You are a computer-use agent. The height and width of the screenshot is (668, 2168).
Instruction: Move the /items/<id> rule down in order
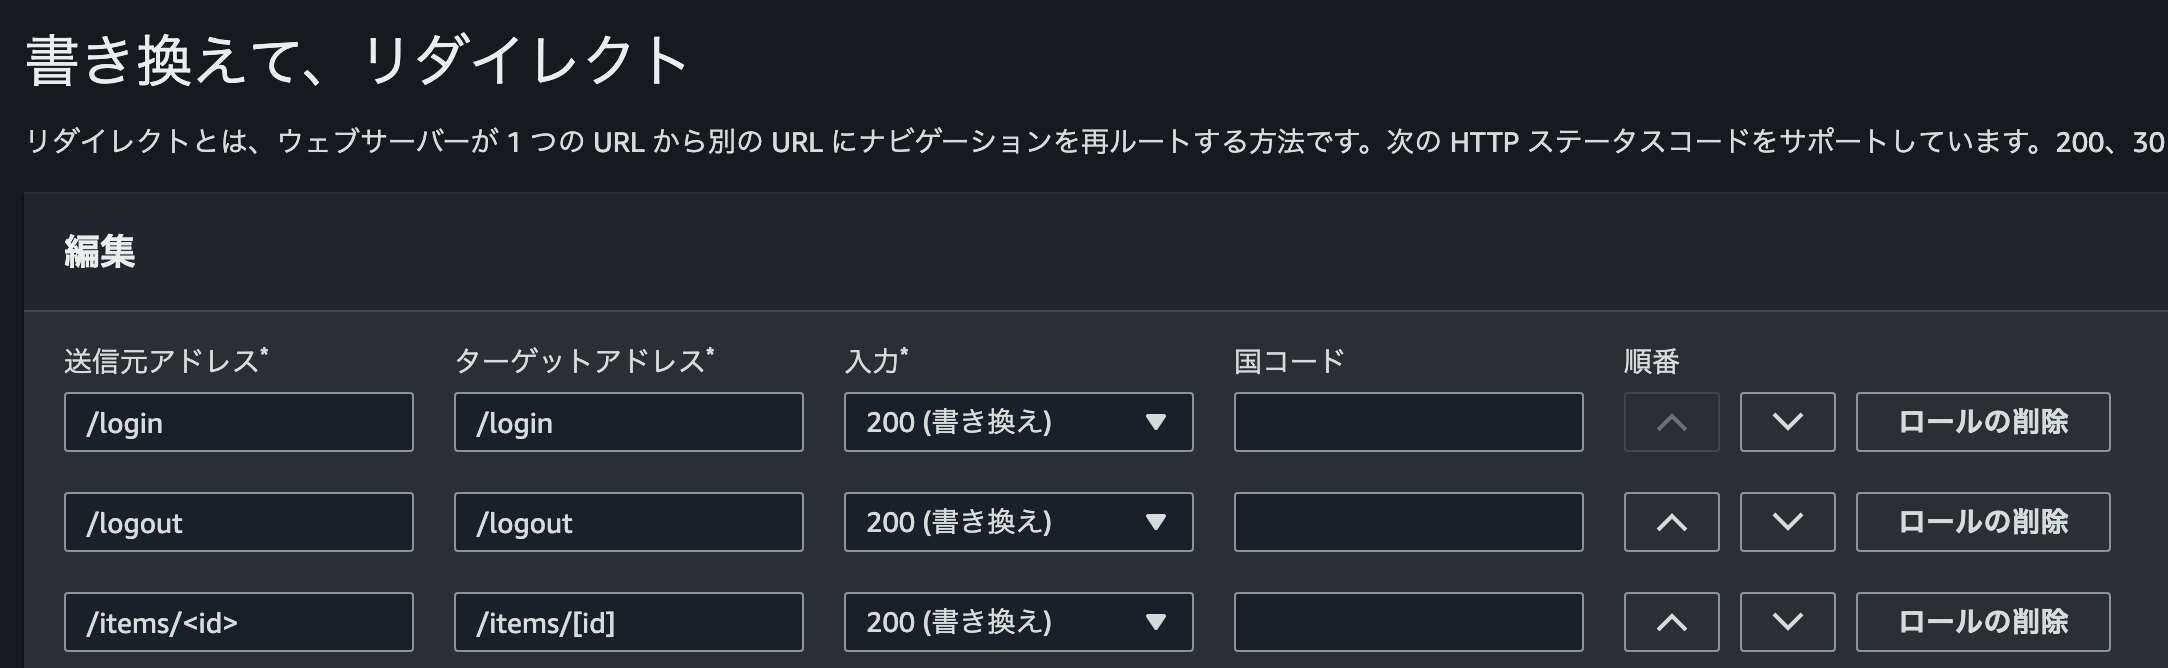(1787, 621)
